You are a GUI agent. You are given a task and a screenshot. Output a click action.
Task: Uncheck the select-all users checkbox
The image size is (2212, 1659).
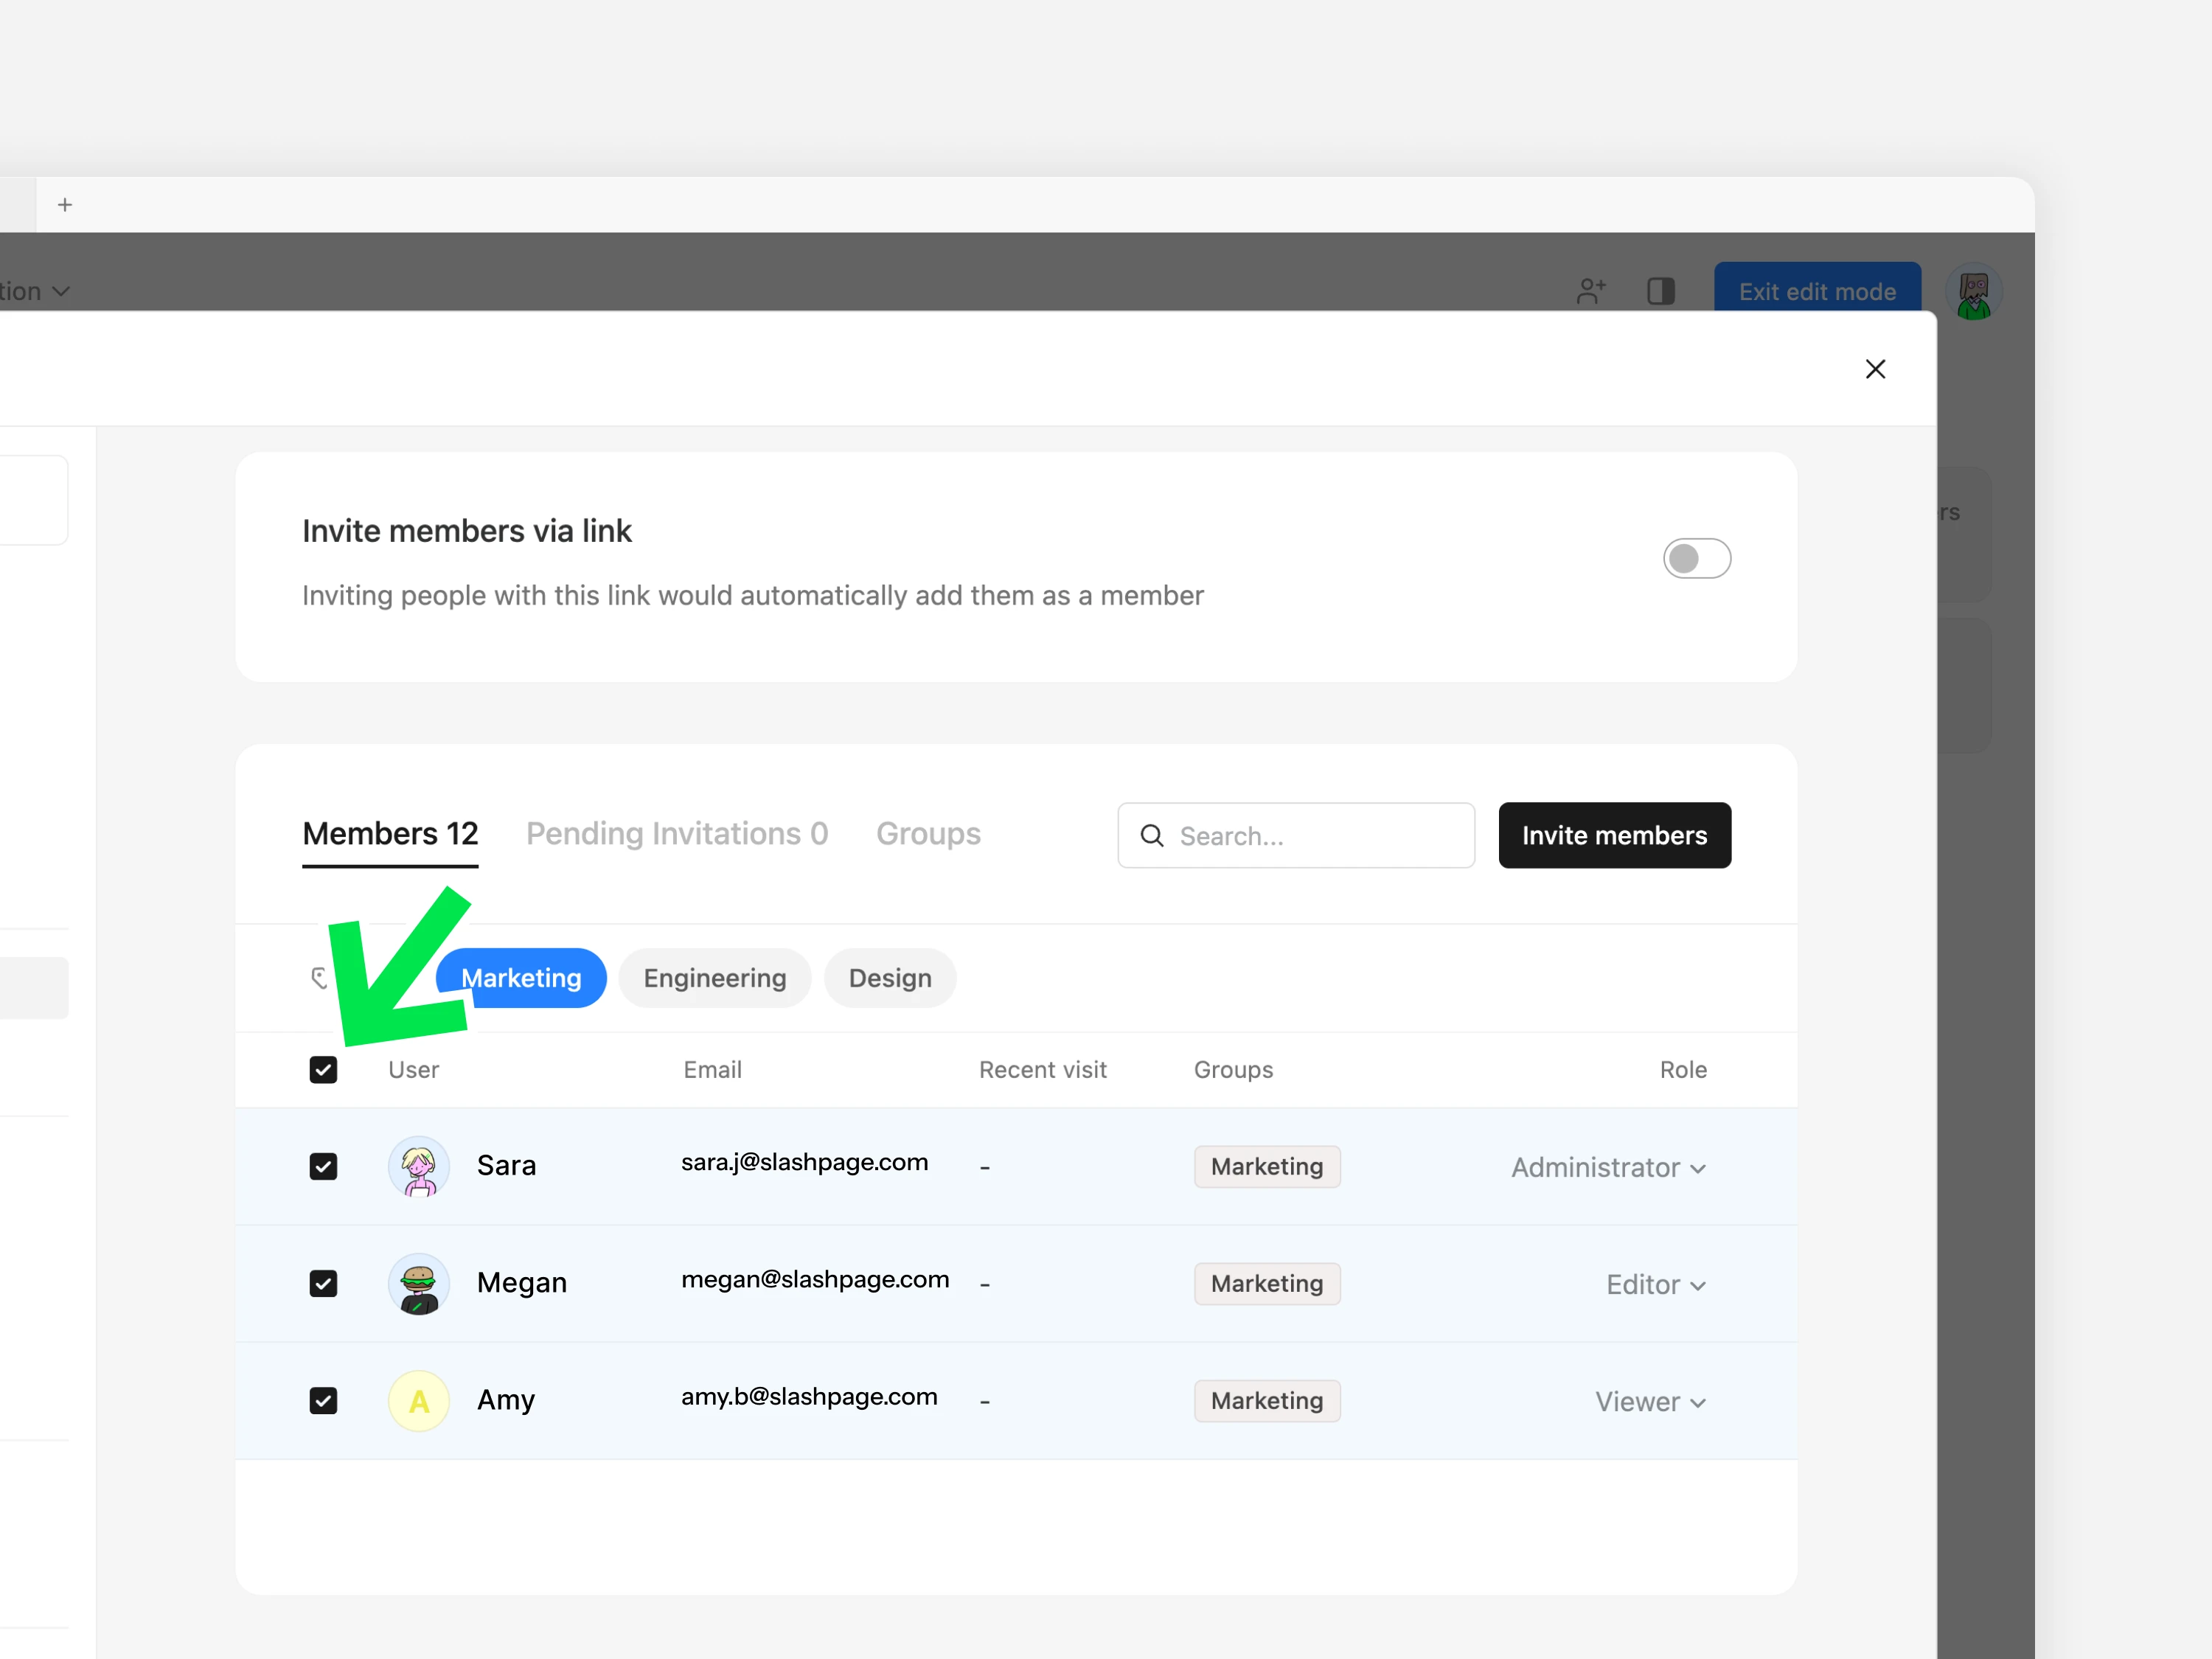point(323,1070)
